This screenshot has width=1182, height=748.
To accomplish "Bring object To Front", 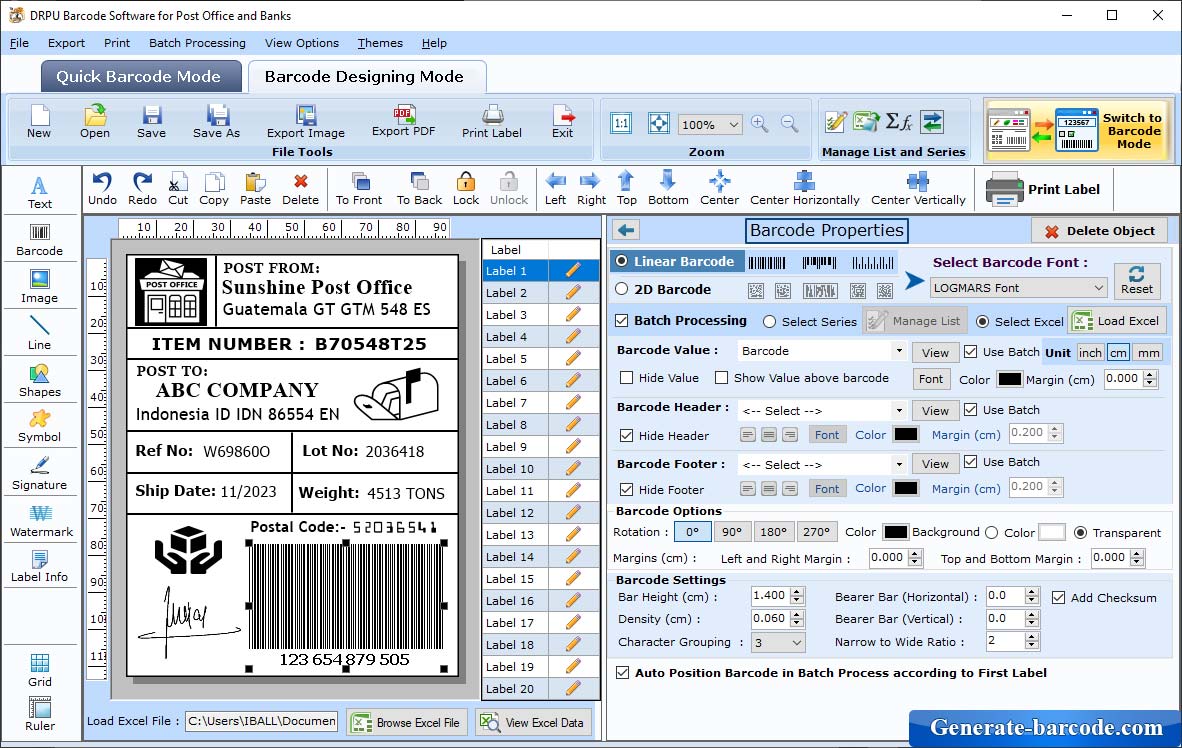I will pos(359,189).
